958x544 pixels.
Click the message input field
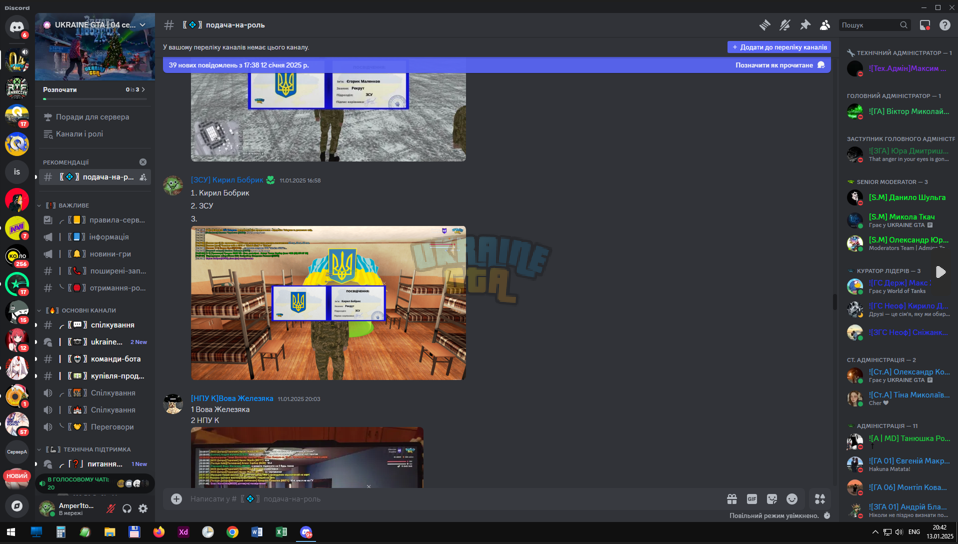click(x=452, y=499)
